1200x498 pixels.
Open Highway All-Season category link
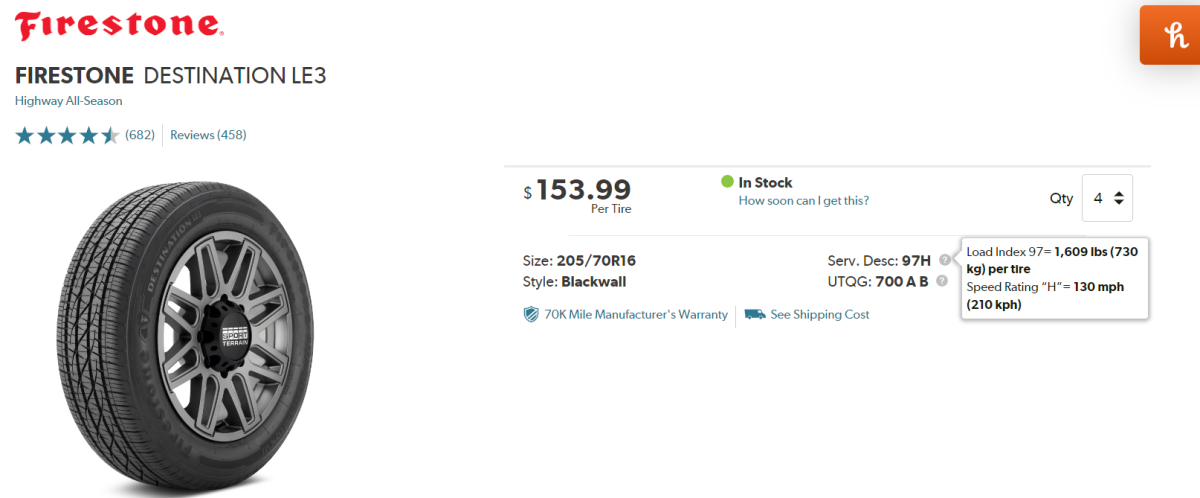point(69,101)
